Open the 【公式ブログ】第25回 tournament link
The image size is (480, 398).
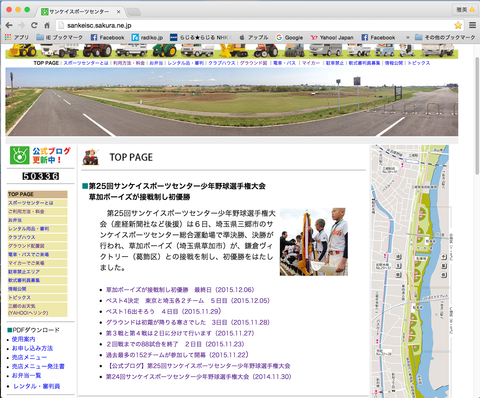click(x=198, y=366)
